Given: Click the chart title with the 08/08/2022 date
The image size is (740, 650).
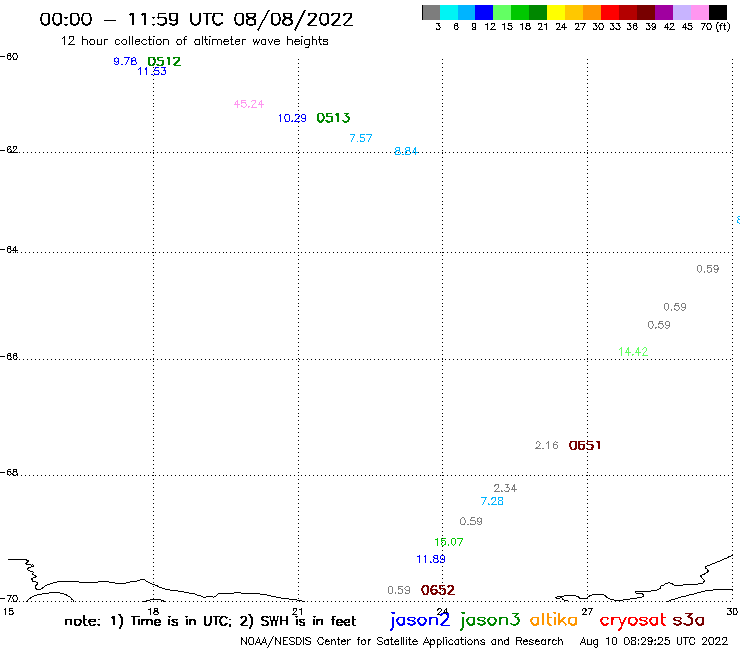Looking at the screenshot, I should [196, 19].
